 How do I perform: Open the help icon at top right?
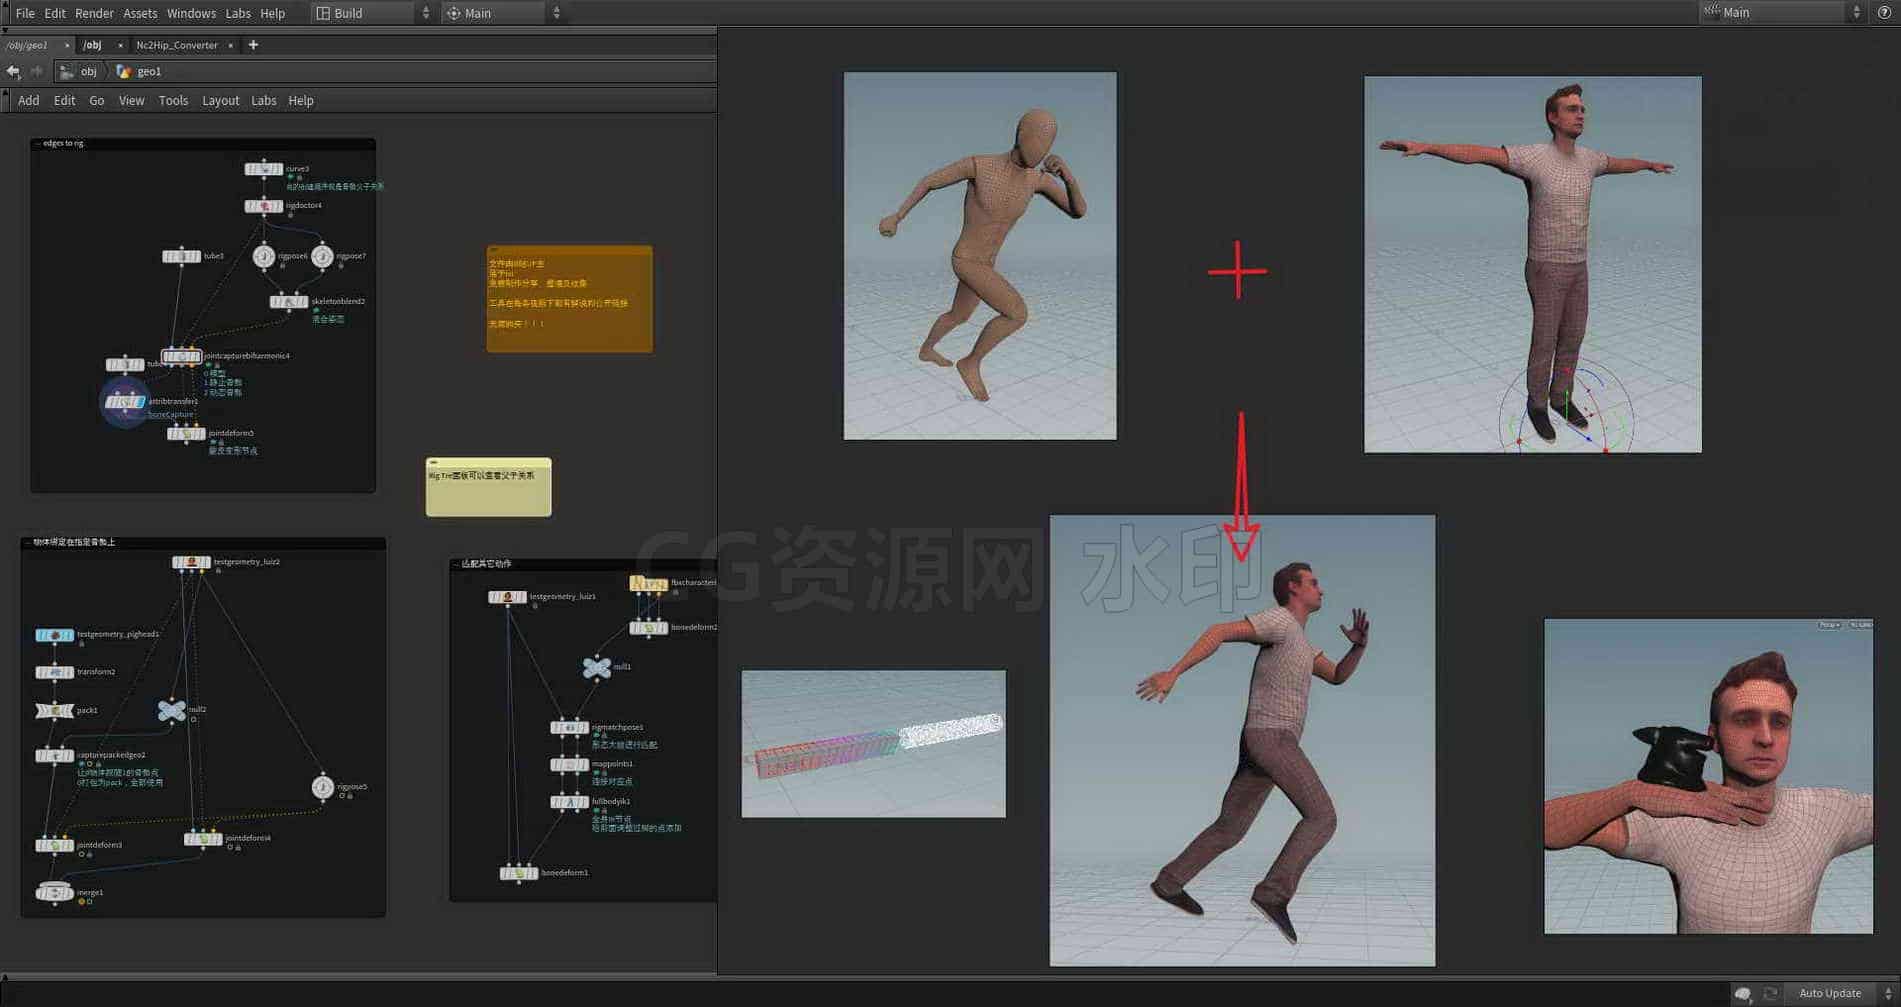click(1884, 12)
